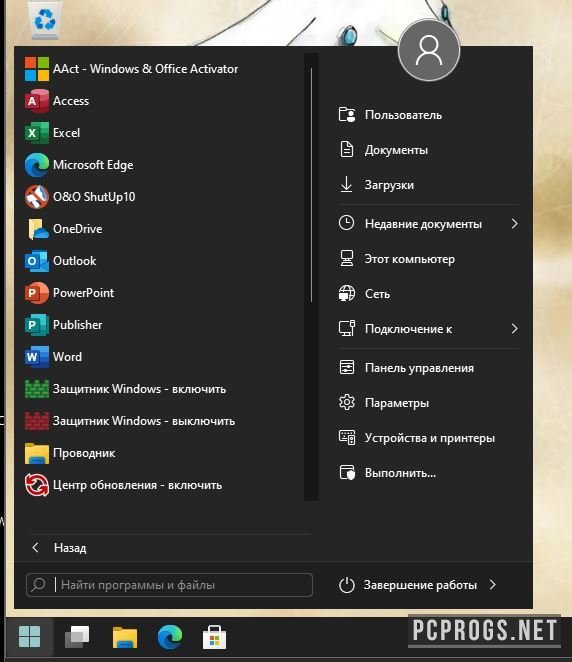Run Центр обновления - включить
This screenshot has height=662, width=572.
click(123, 485)
